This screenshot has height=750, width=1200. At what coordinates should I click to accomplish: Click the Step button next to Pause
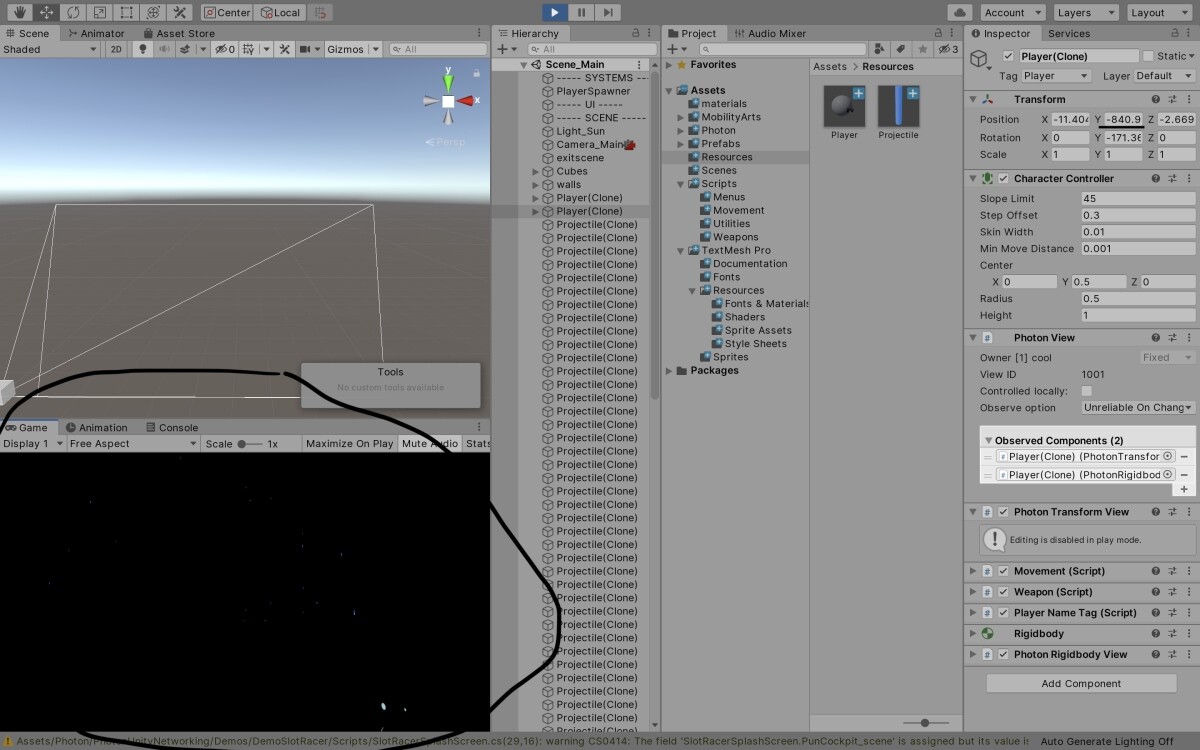click(x=609, y=12)
